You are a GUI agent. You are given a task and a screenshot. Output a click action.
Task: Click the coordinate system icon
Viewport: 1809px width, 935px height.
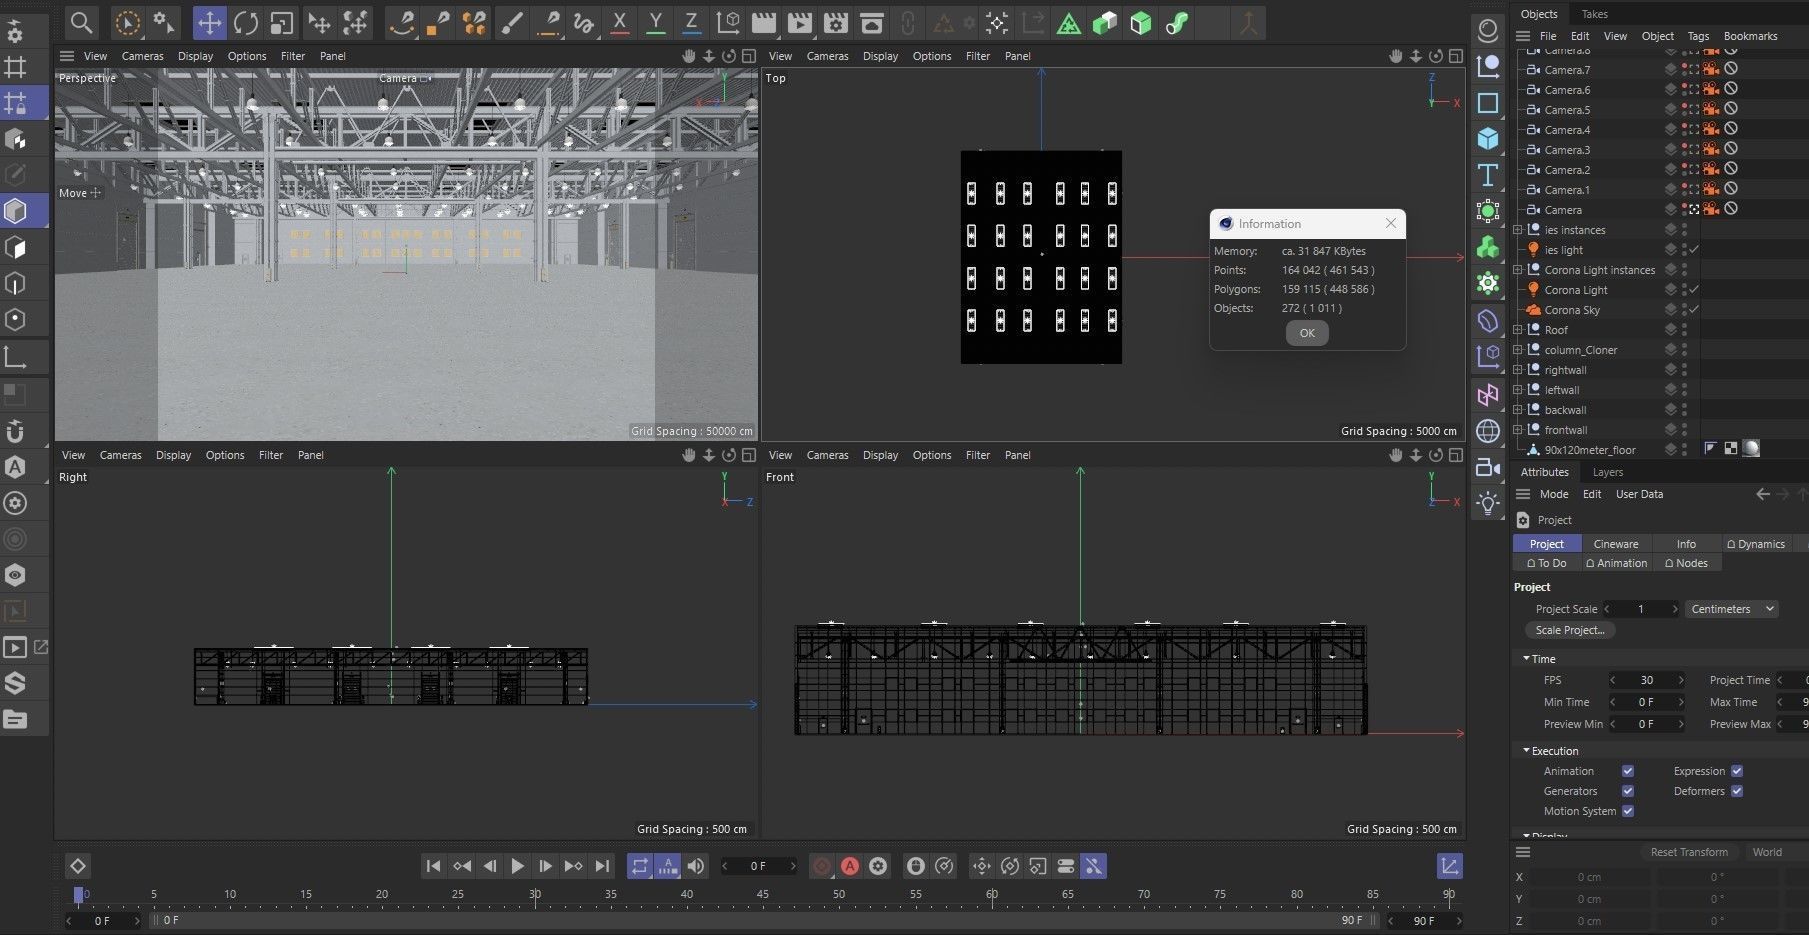(728, 22)
